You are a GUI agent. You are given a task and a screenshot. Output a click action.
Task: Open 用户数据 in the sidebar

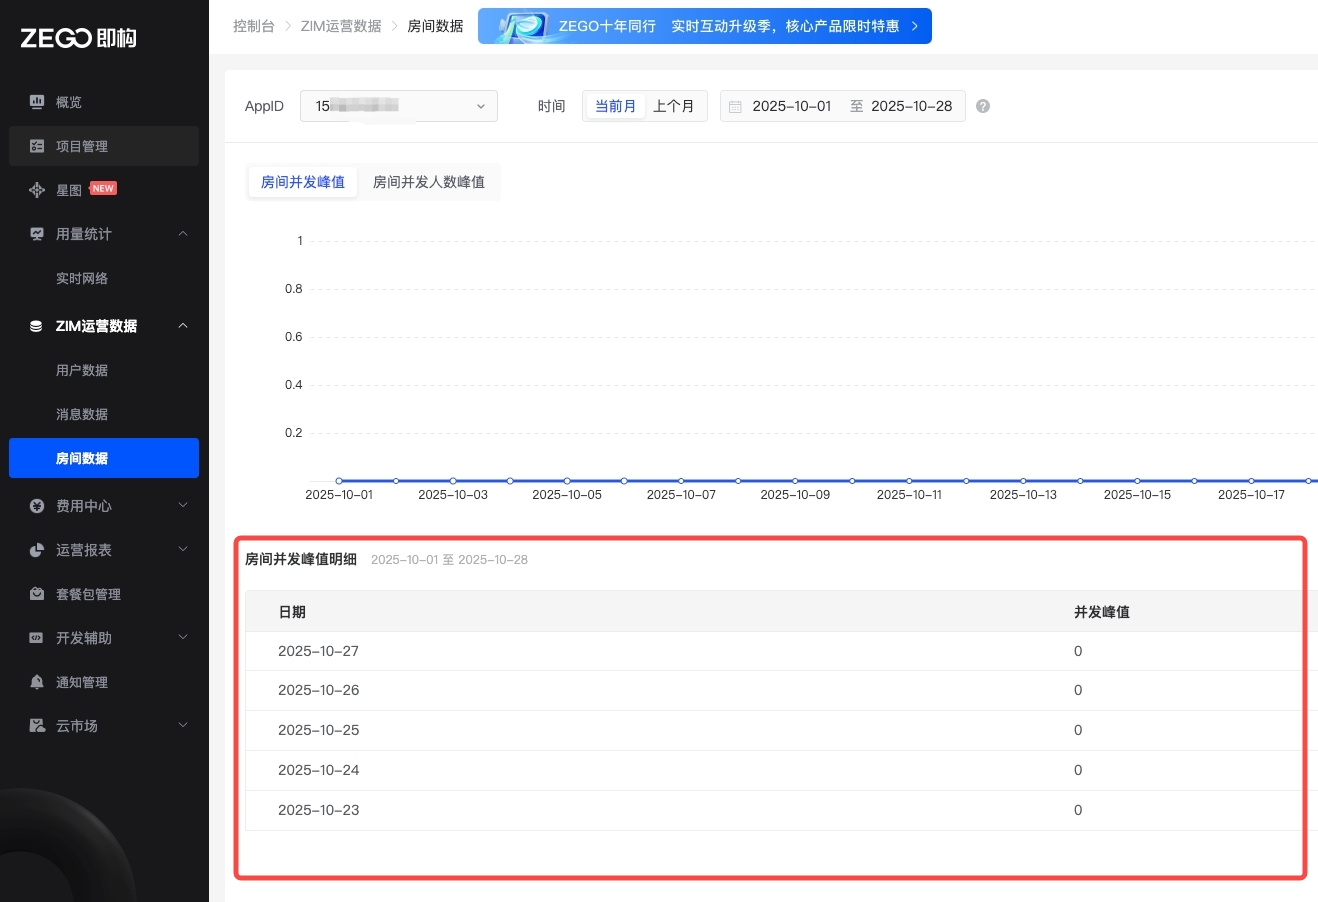[82, 370]
